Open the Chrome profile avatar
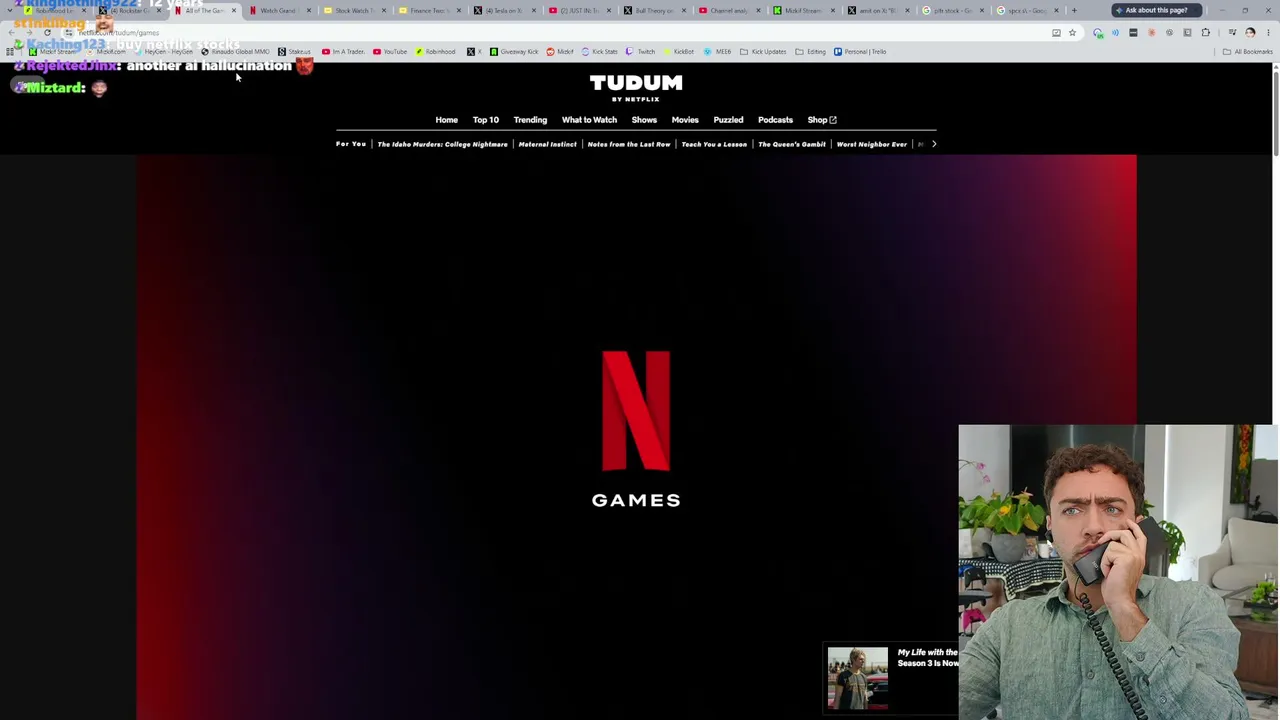Viewport: 1280px width, 720px height. point(1250,33)
